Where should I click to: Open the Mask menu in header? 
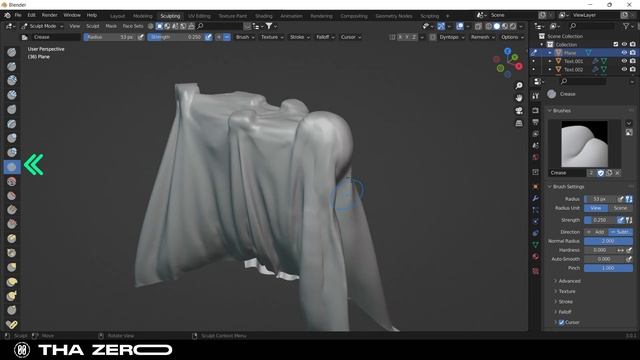[111, 26]
